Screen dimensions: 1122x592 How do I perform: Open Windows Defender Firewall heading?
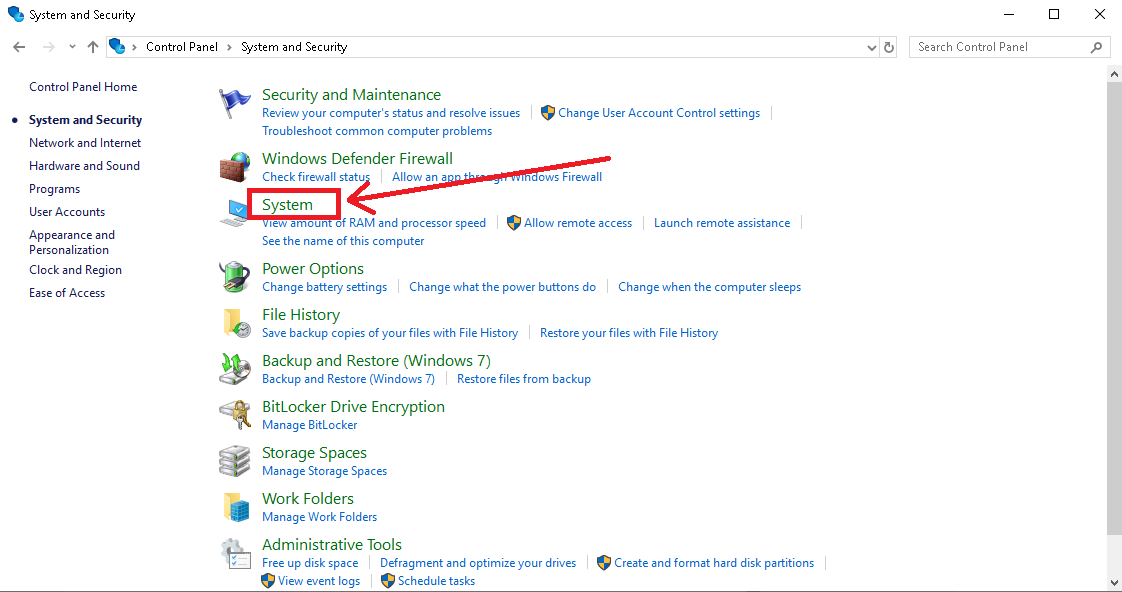pyautogui.click(x=357, y=158)
